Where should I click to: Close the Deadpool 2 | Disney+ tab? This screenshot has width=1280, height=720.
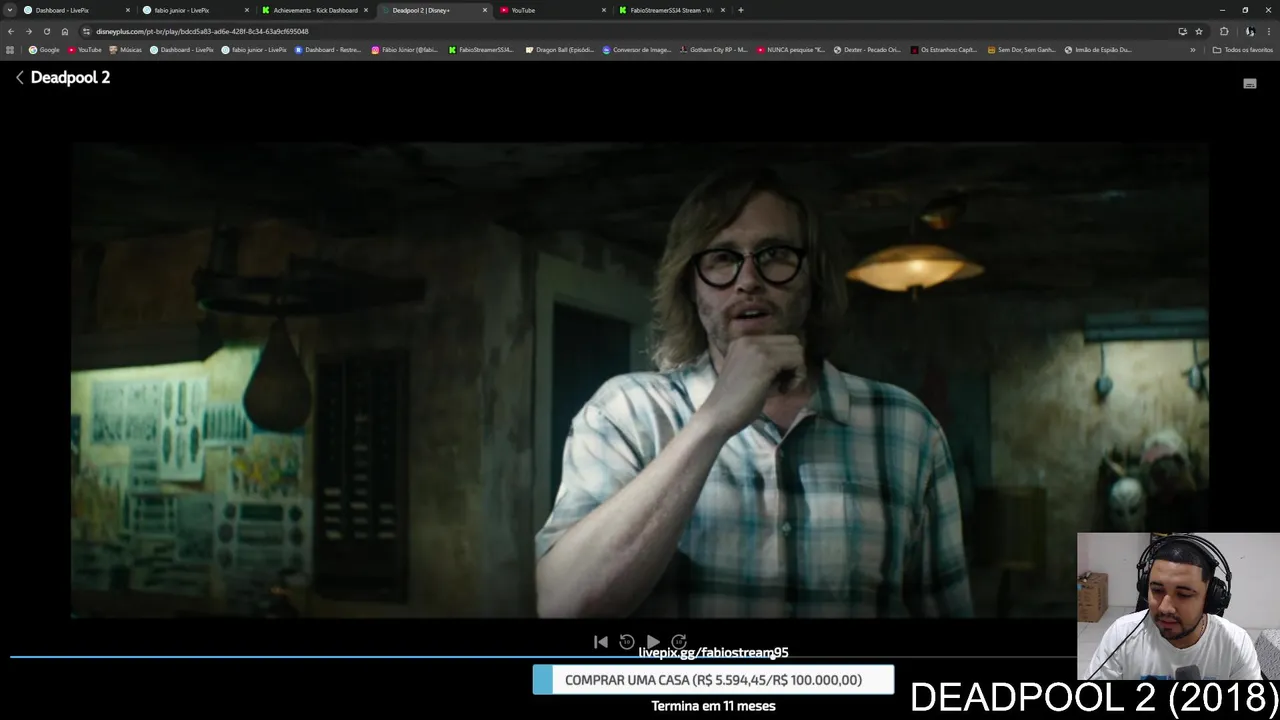click(485, 10)
